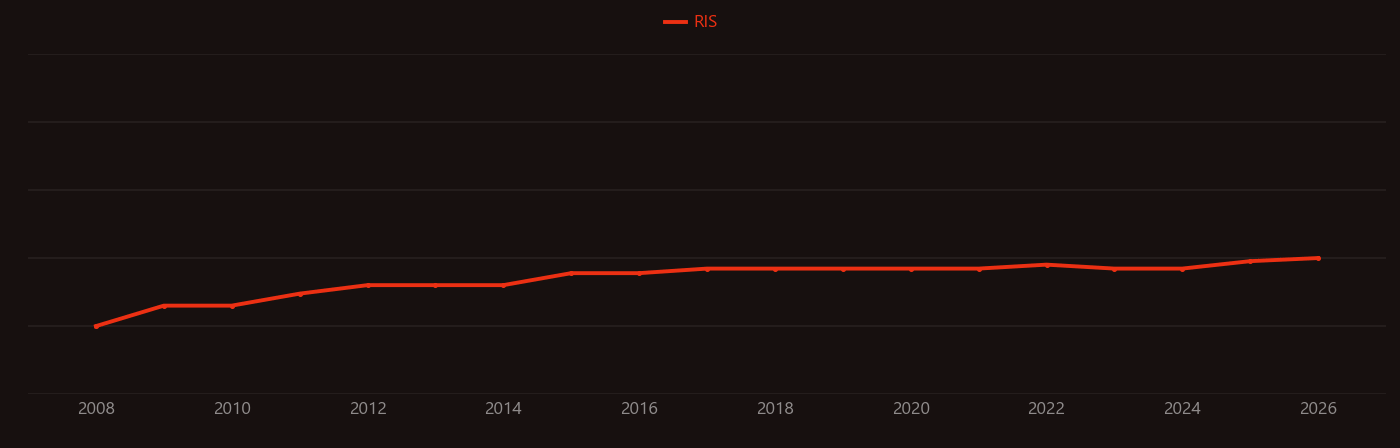
Task: Click the 2015 data point on the RIS line
Action: (x=571, y=273)
